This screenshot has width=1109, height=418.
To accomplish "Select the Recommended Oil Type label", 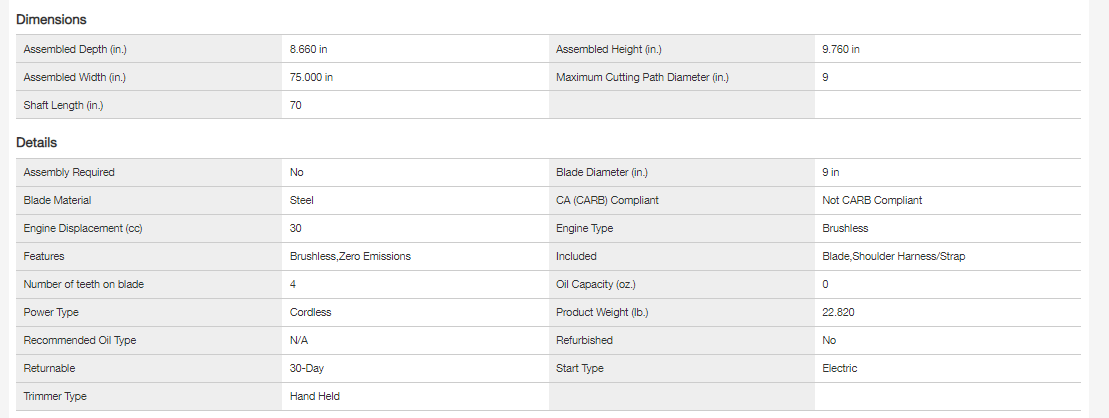I will [79, 340].
